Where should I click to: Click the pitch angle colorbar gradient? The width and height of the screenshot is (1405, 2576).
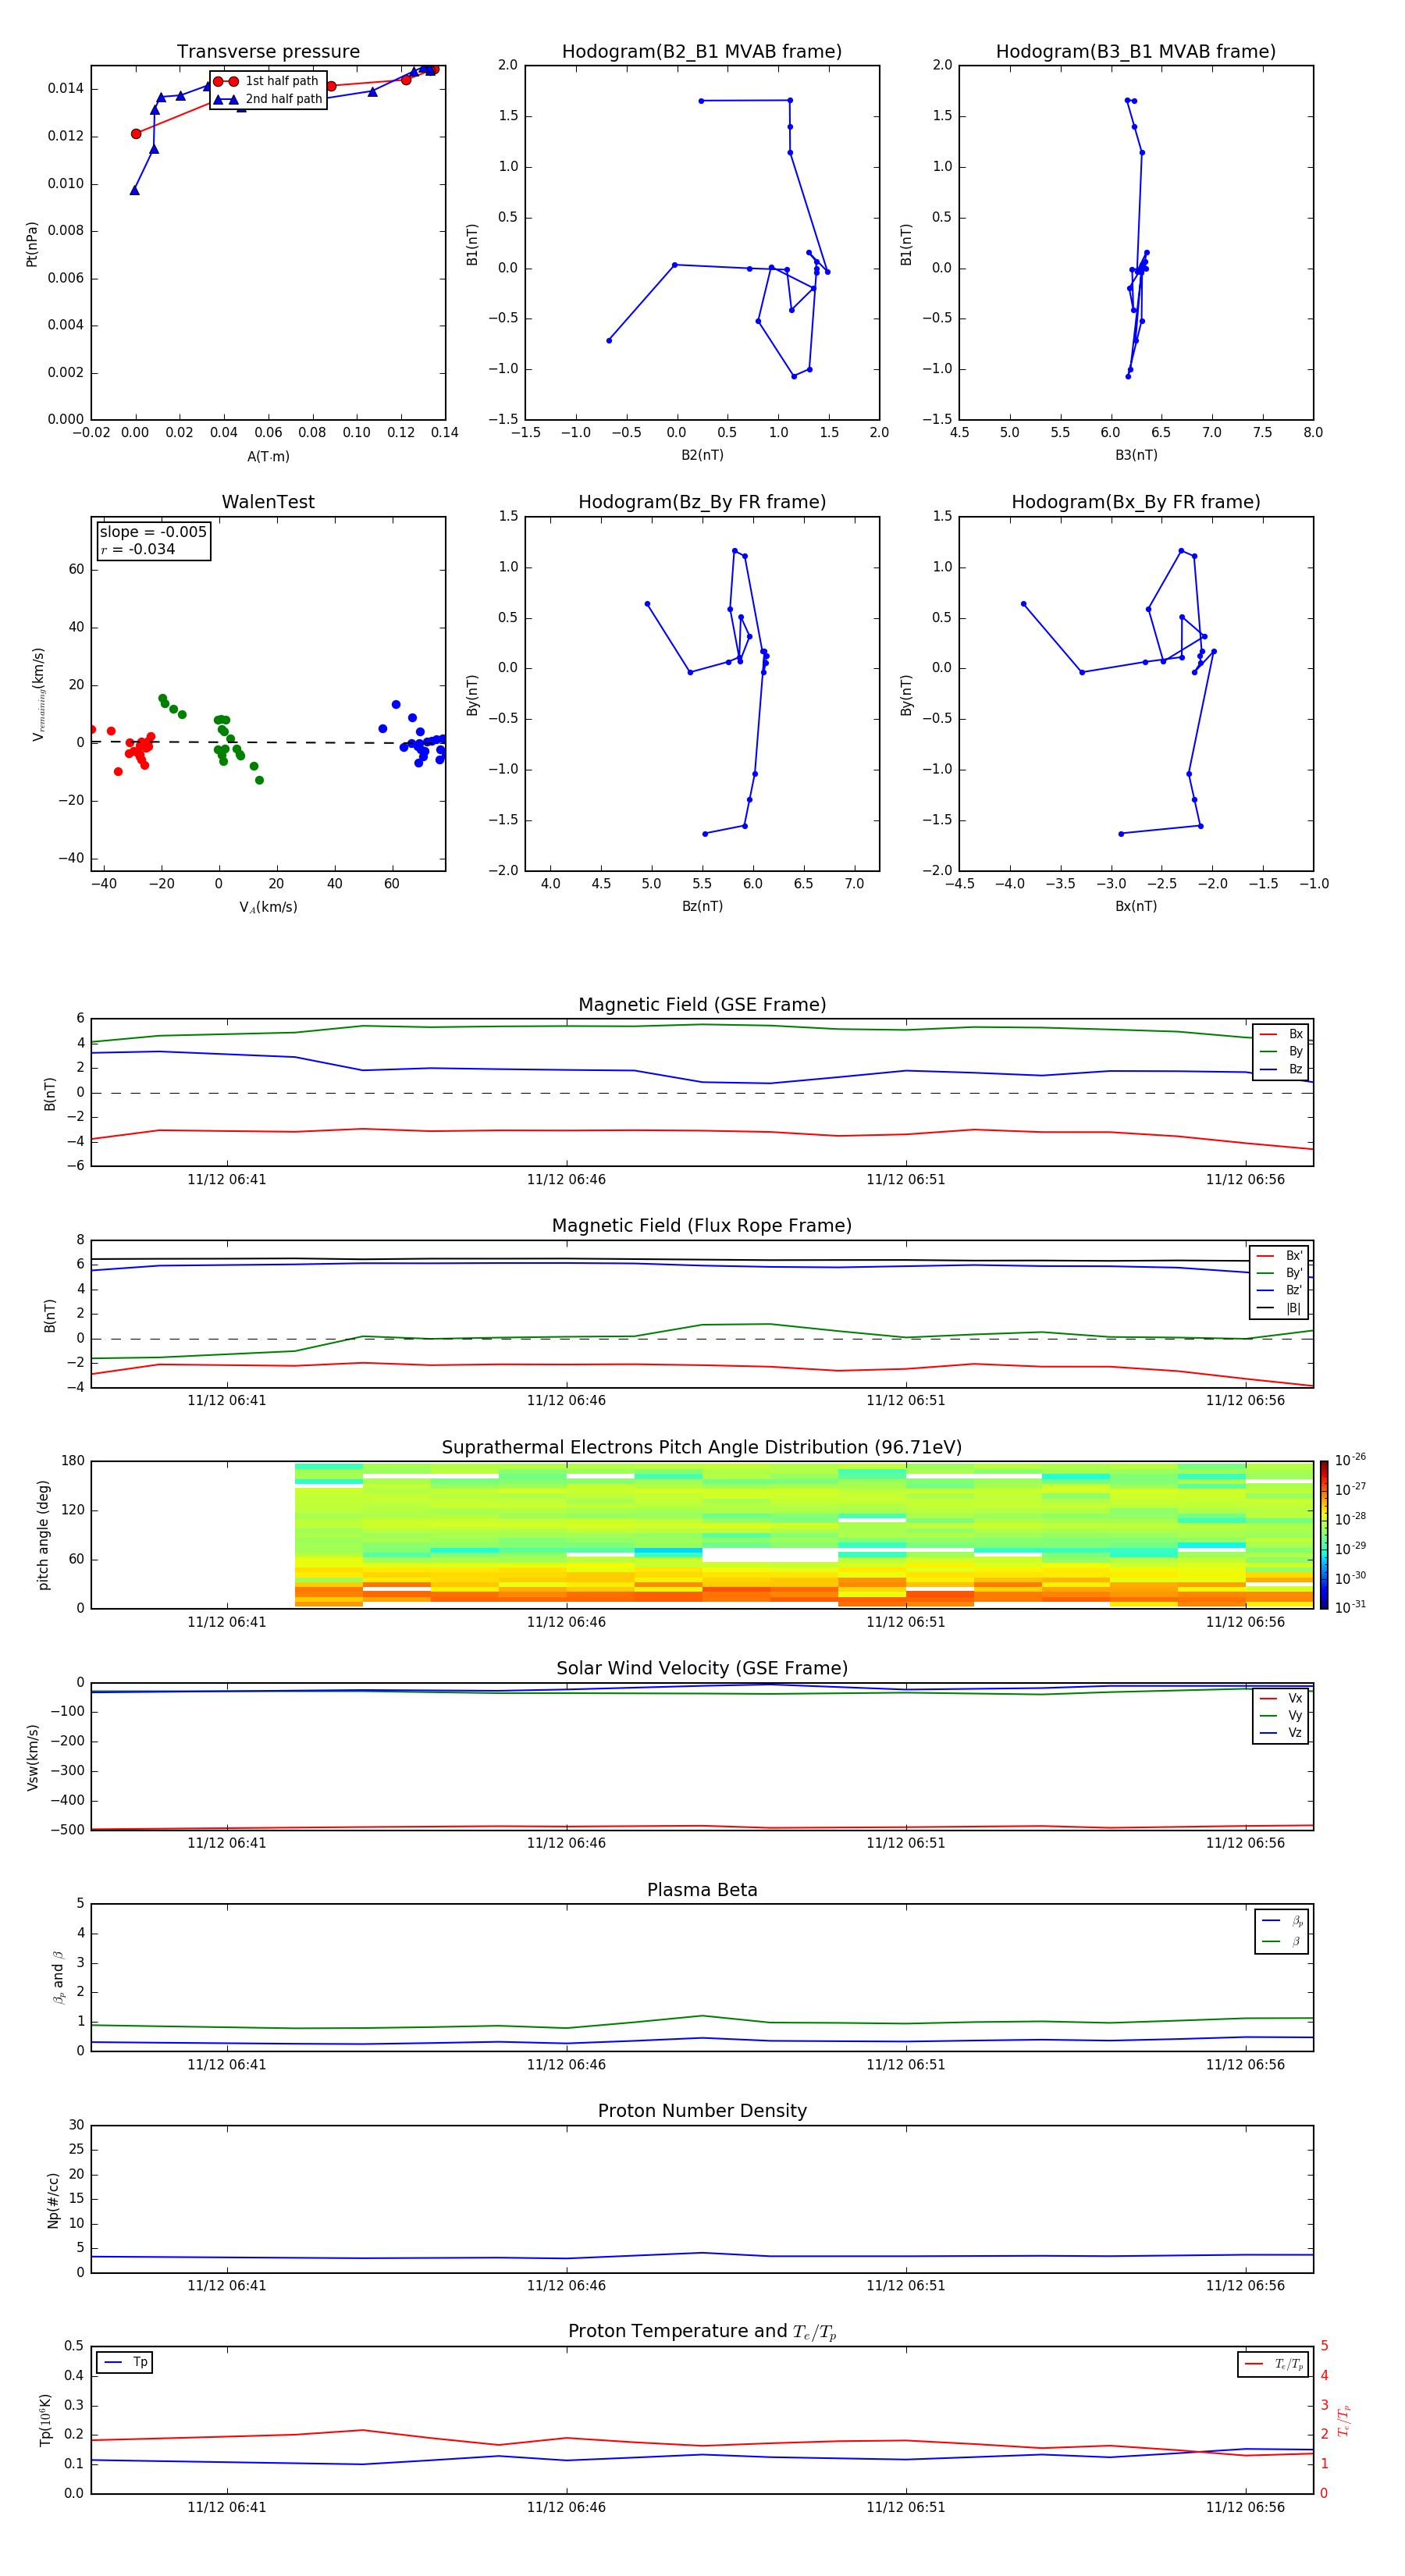pyautogui.click(x=1324, y=1535)
